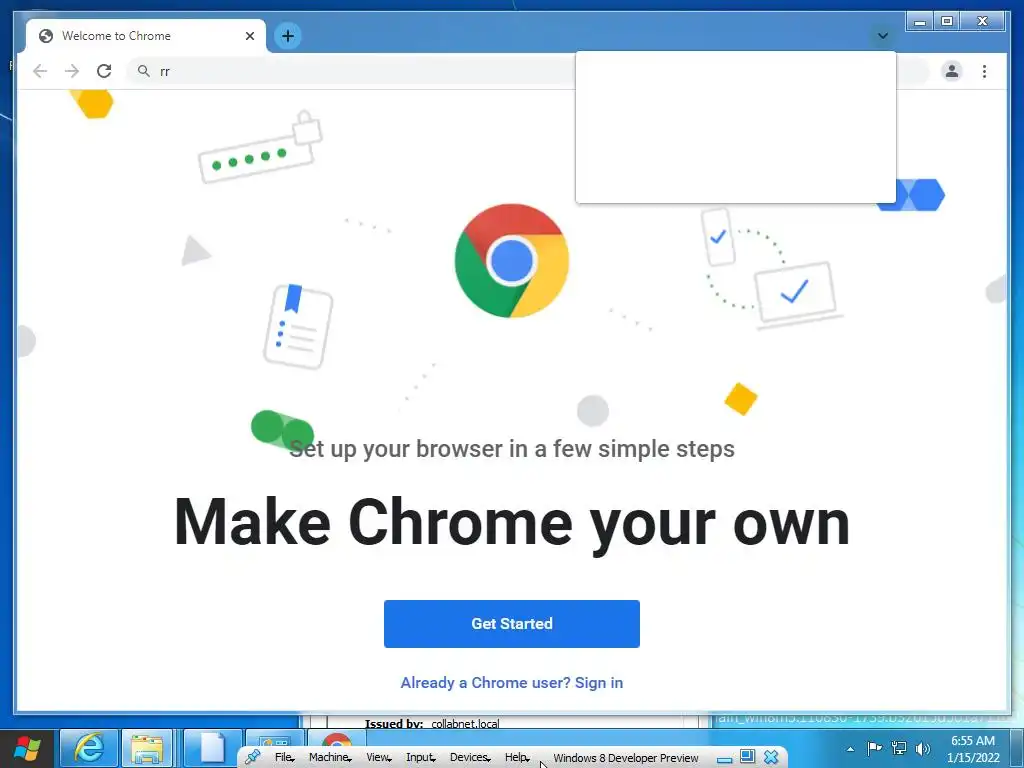Open the Devices menu in VirtualBox toolbar
Viewport: 1024px width, 768px height.
470,758
